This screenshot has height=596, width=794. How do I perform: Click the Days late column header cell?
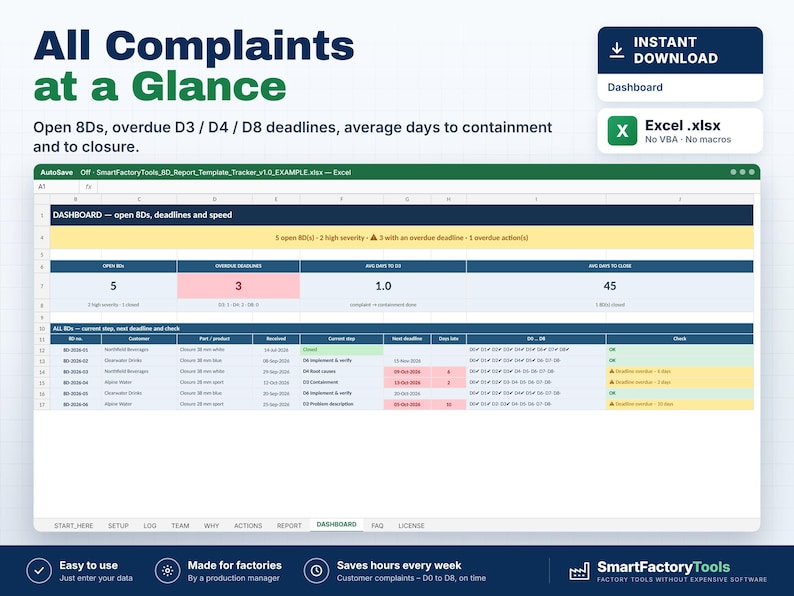tap(449, 339)
